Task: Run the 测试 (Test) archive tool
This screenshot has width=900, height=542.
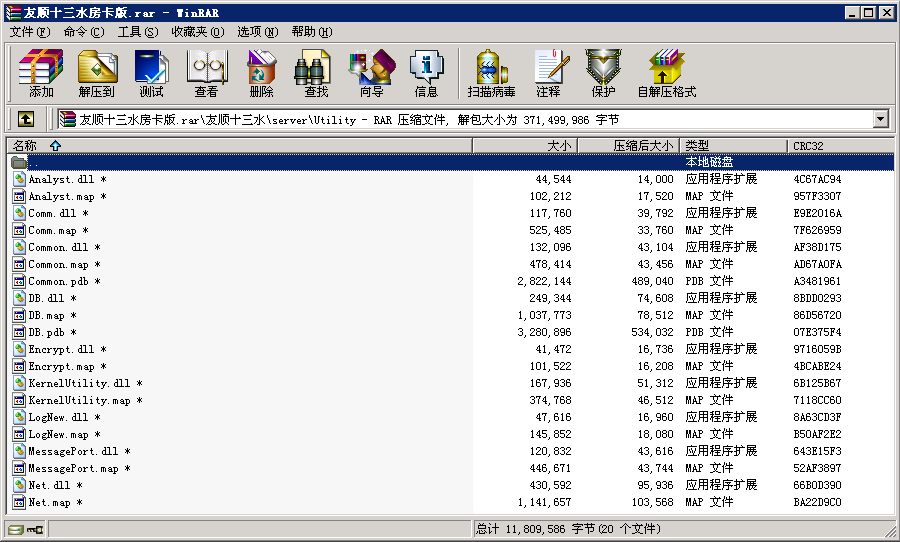Action: [x=151, y=73]
